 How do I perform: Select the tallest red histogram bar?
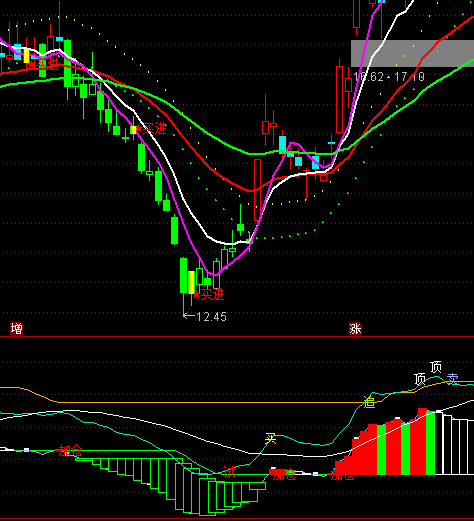pos(422,441)
